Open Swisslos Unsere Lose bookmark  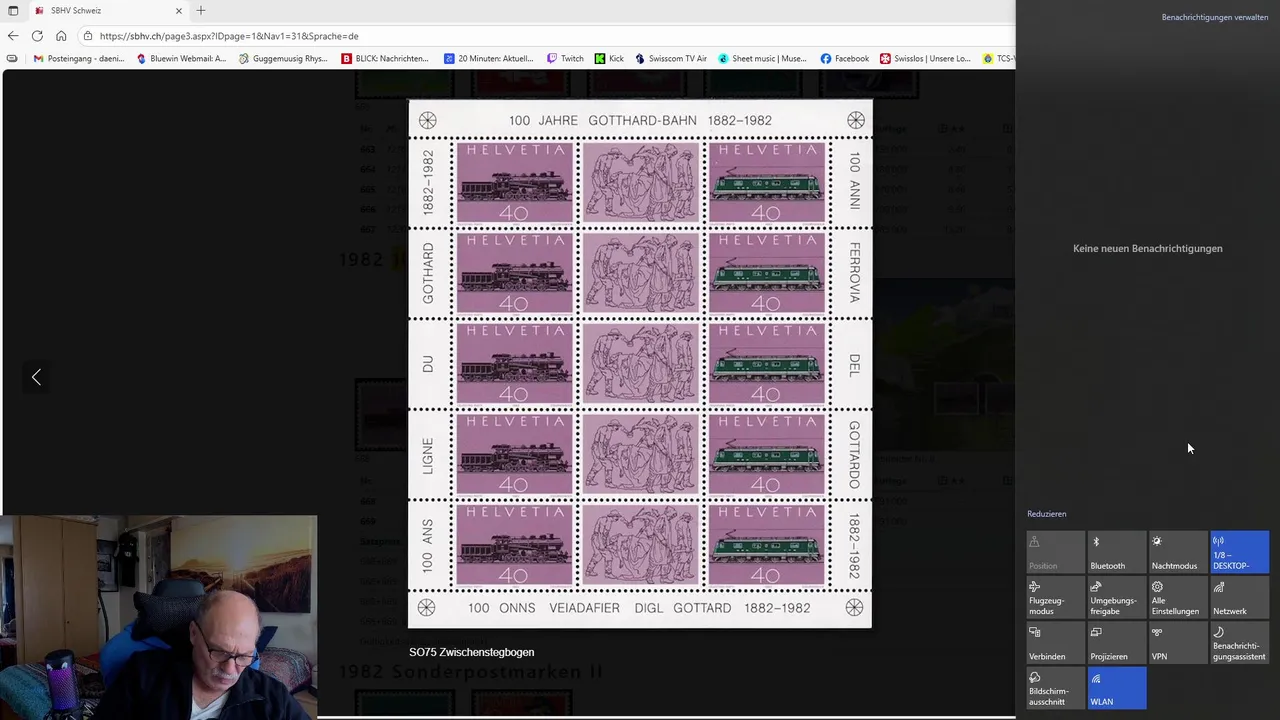pyautogui.click(x=925, y=59)
